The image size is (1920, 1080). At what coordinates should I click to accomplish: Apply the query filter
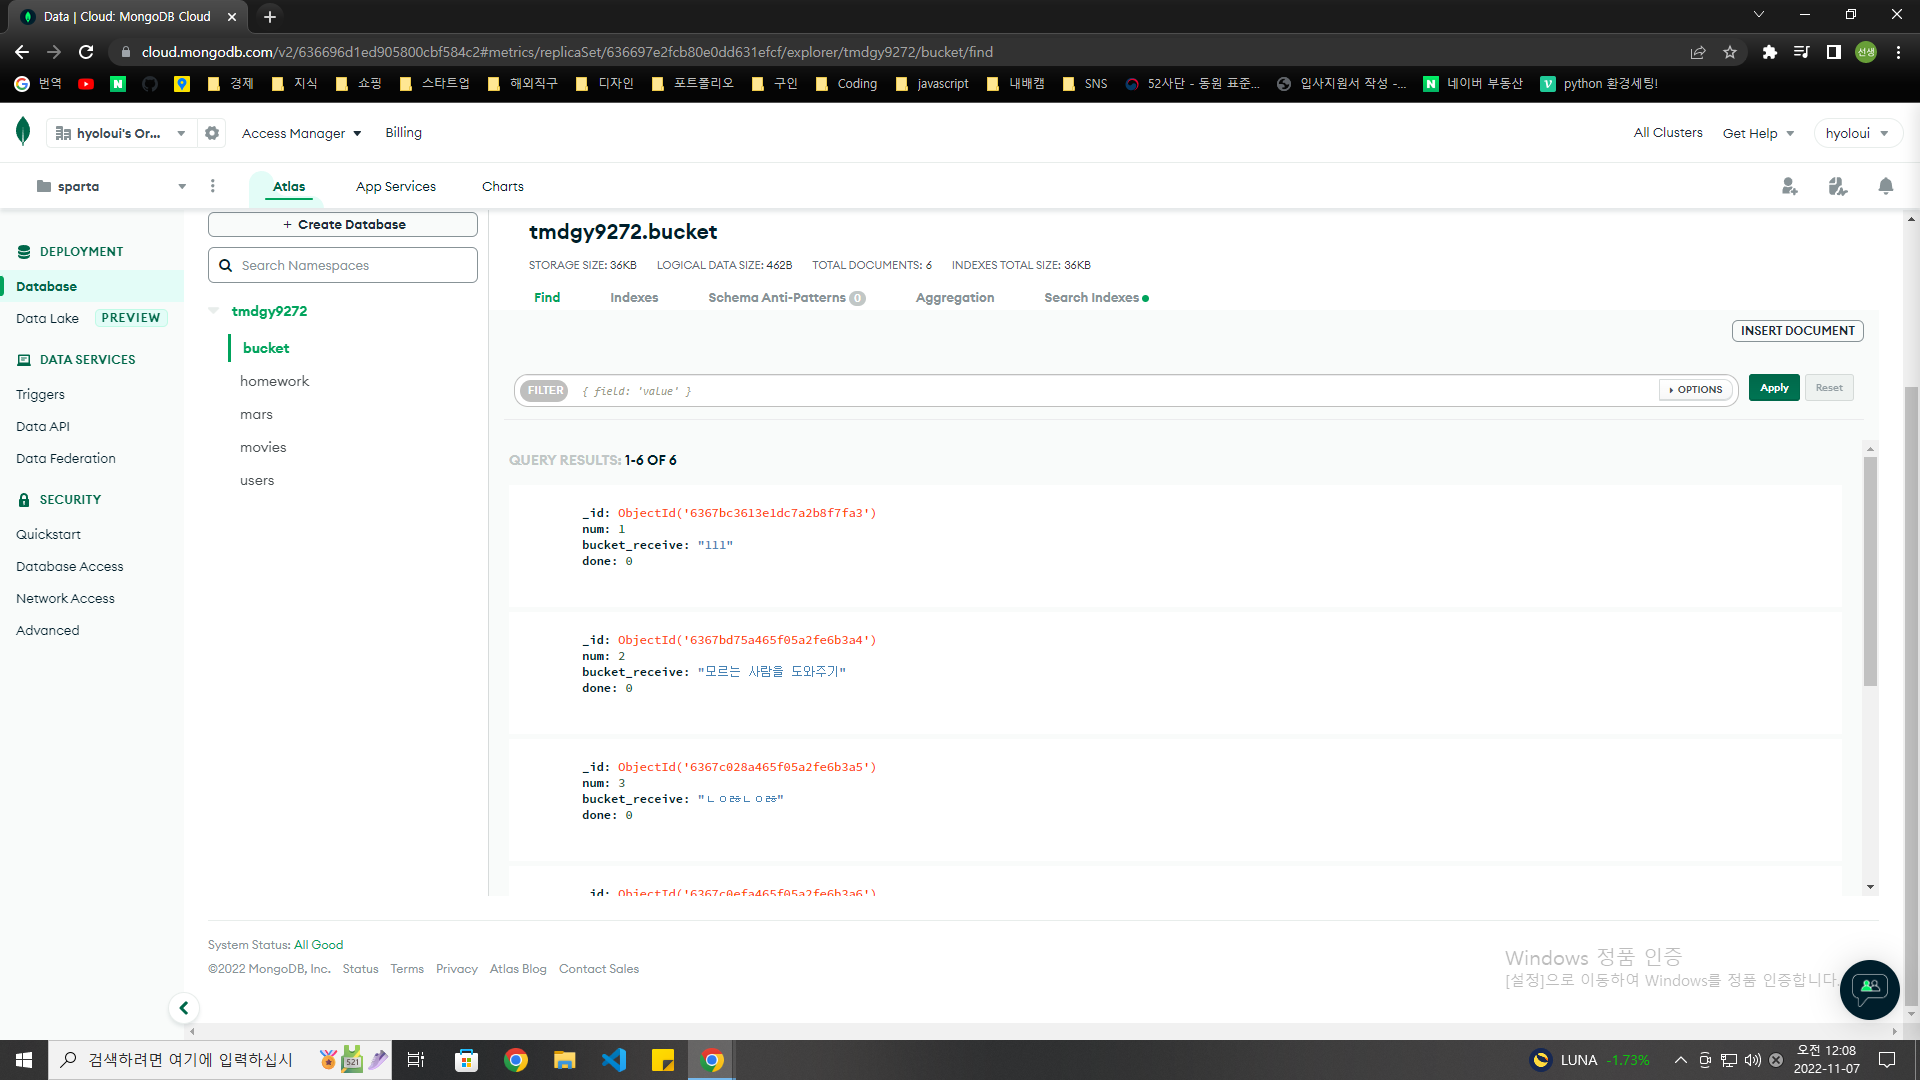pos(1774,388)
